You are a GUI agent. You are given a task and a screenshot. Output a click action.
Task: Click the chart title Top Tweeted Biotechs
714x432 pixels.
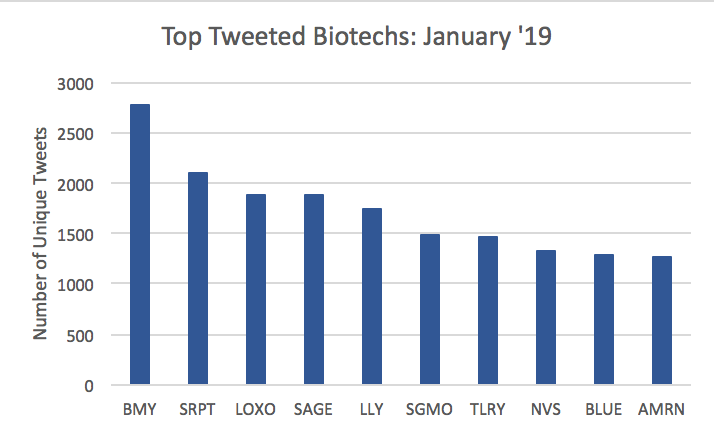(357, 36)
